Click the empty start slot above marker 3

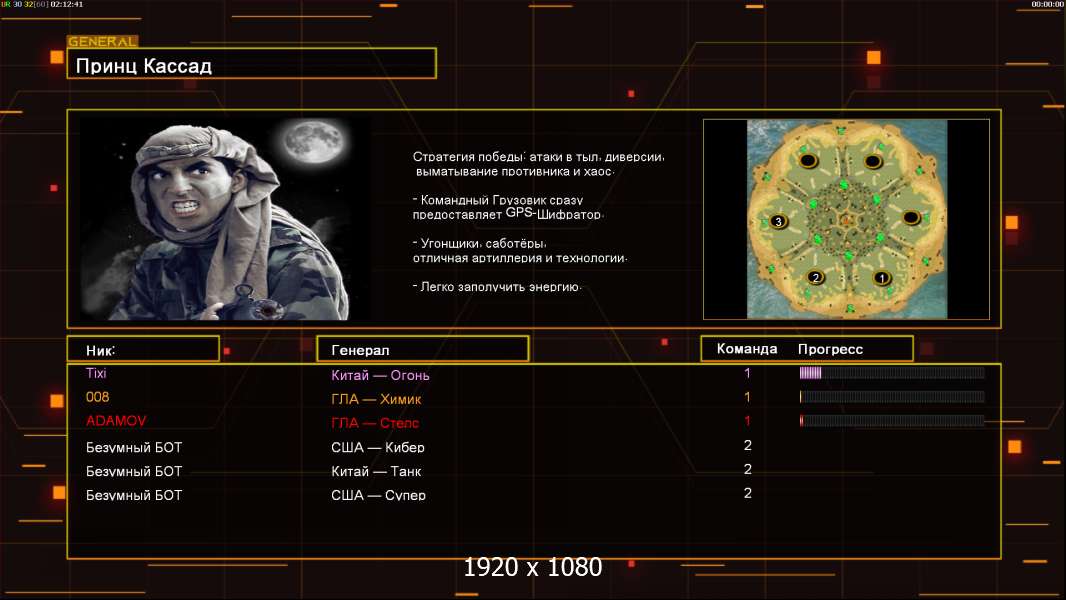tap(808, 160)
